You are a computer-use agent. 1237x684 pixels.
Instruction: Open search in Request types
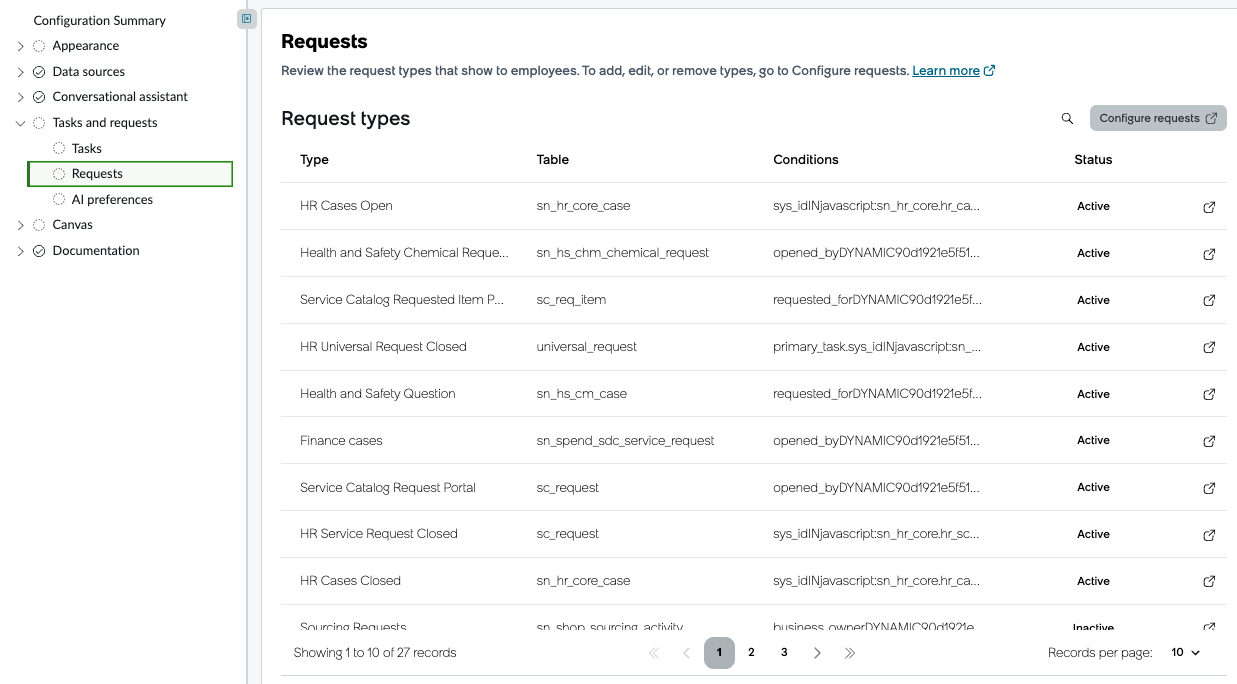1067,118
